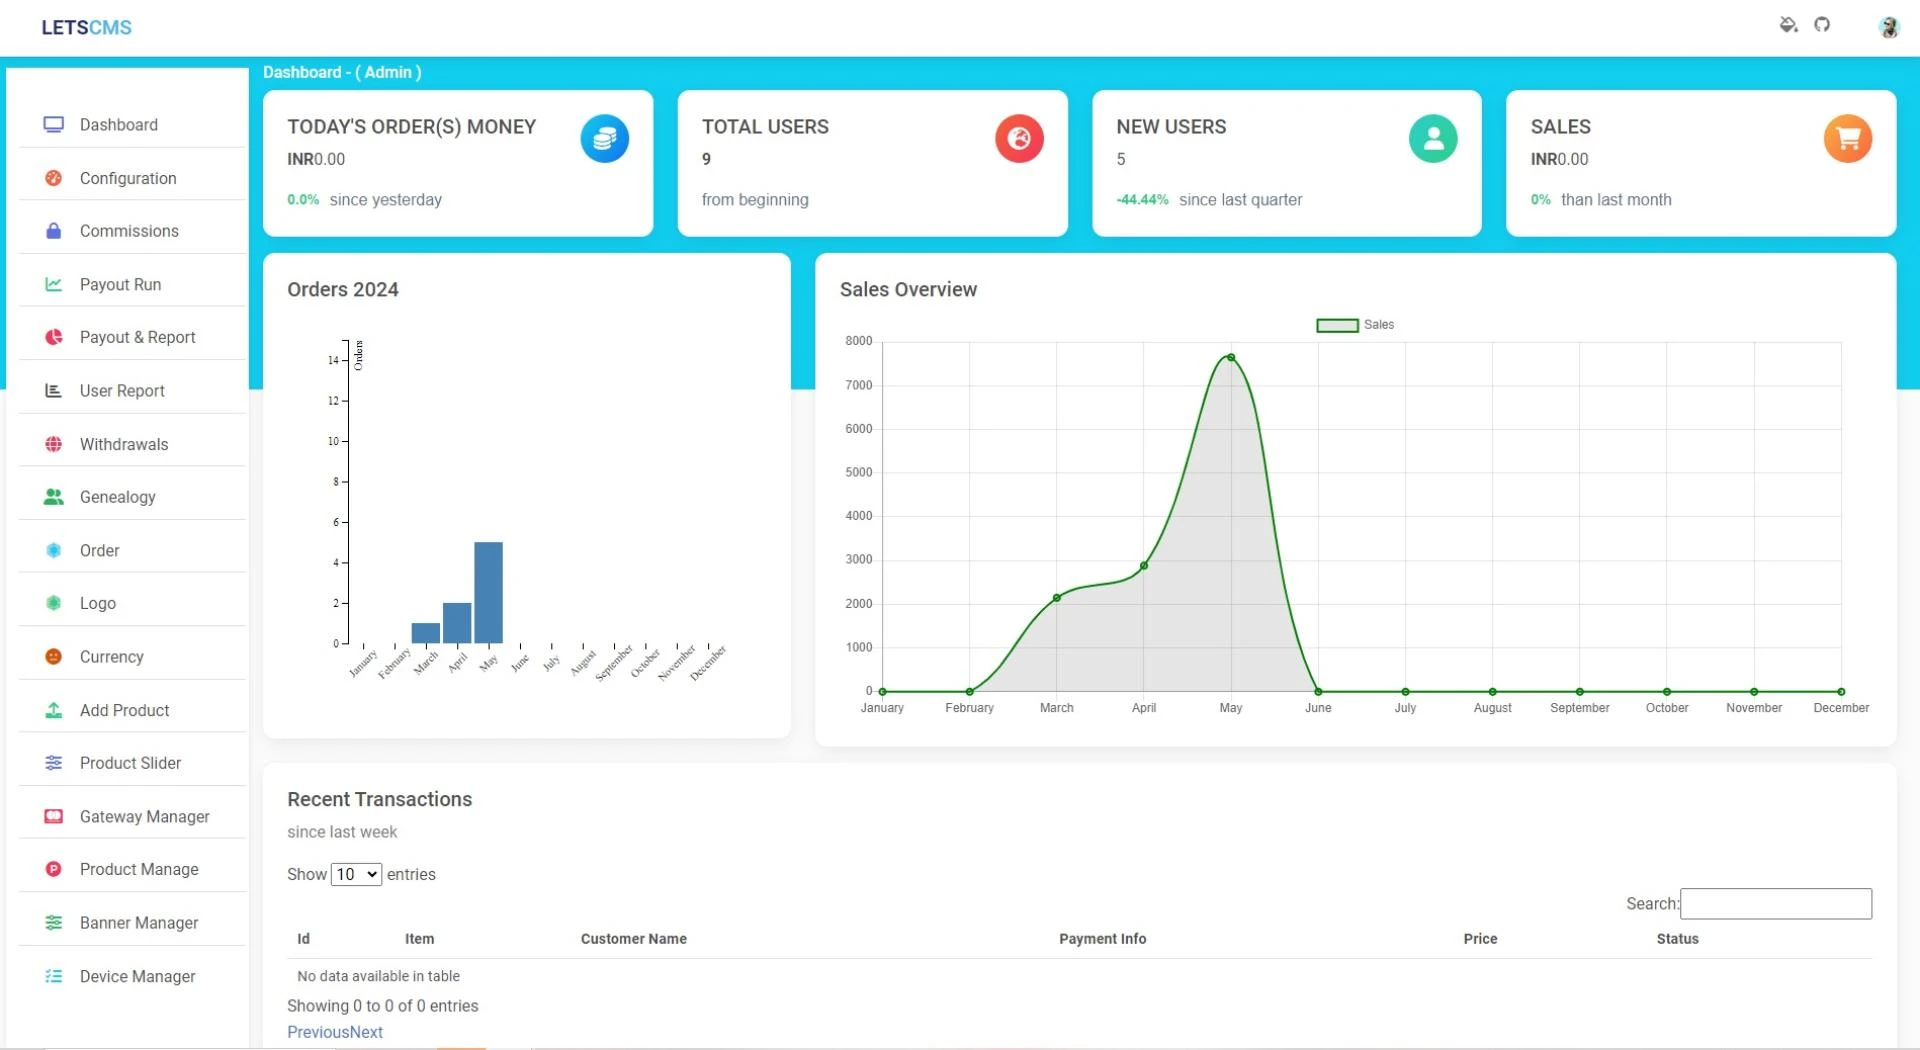Open the profile avatar menu
This screenshot has width=1920, height=1050.
1889,27
